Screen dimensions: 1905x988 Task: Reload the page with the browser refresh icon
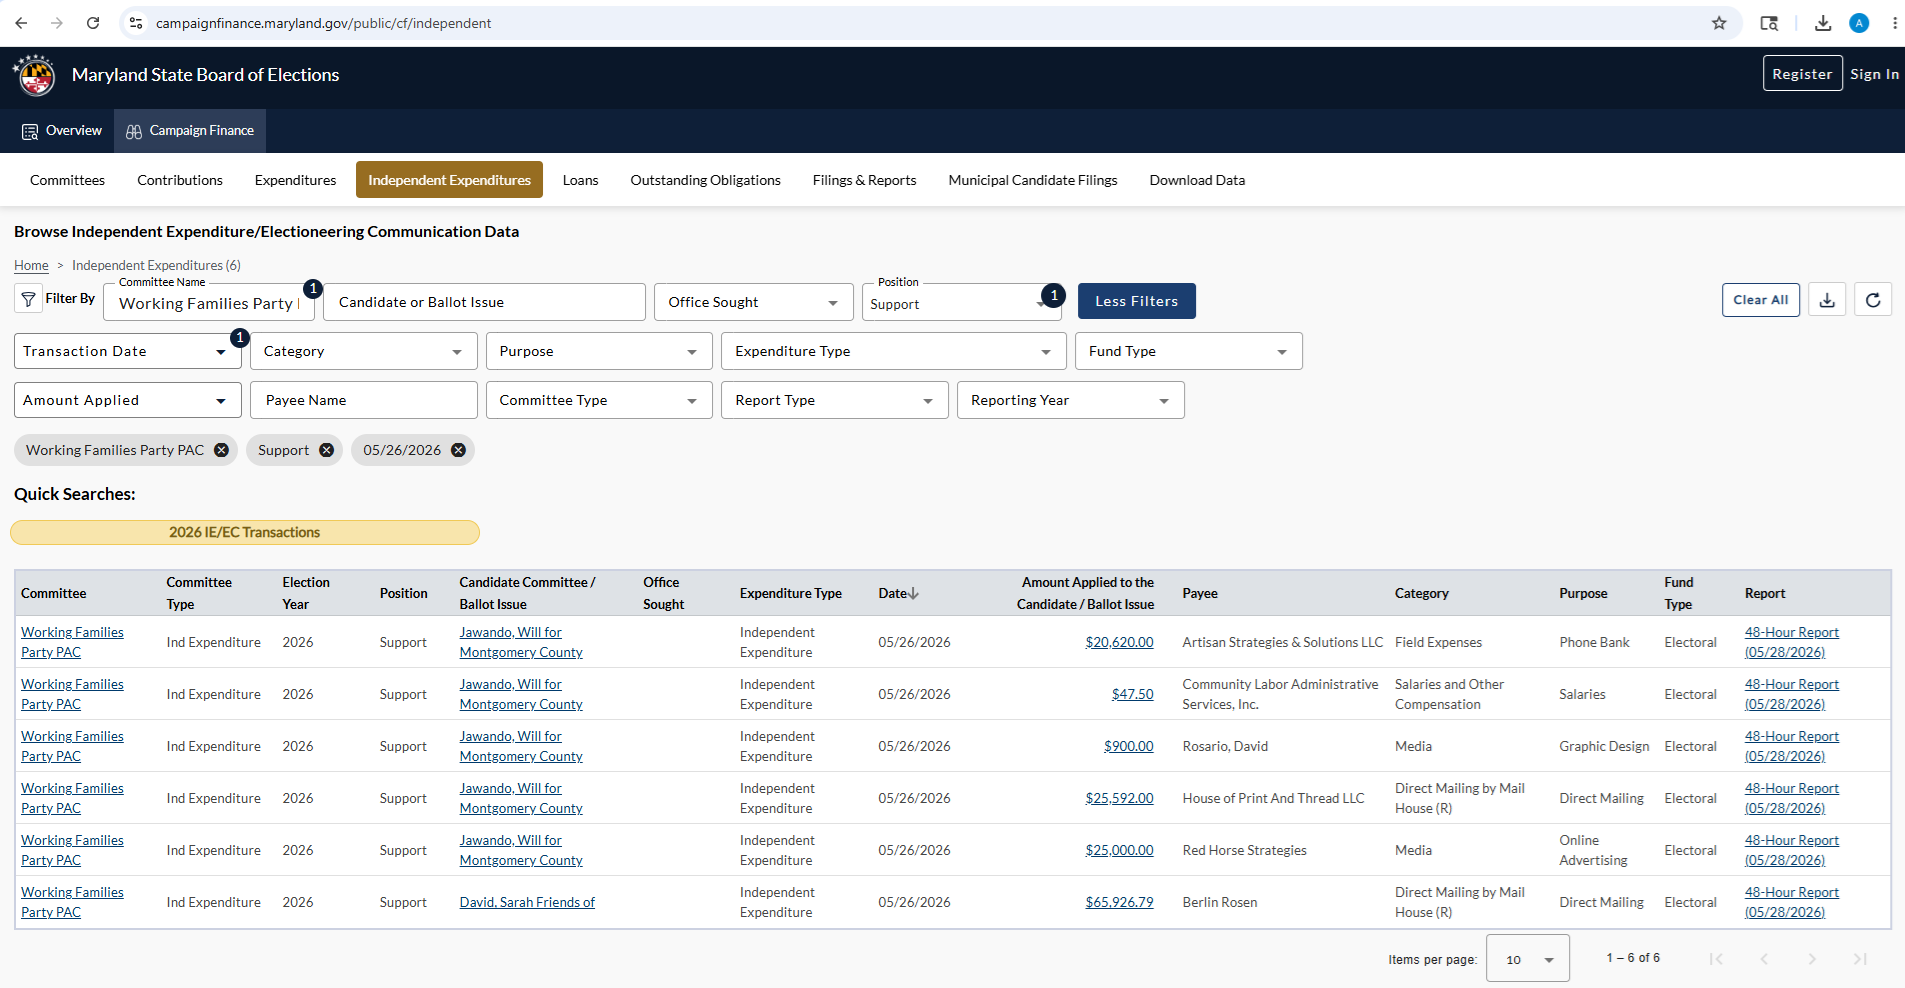pyautogui.click(x=93, y=23)
